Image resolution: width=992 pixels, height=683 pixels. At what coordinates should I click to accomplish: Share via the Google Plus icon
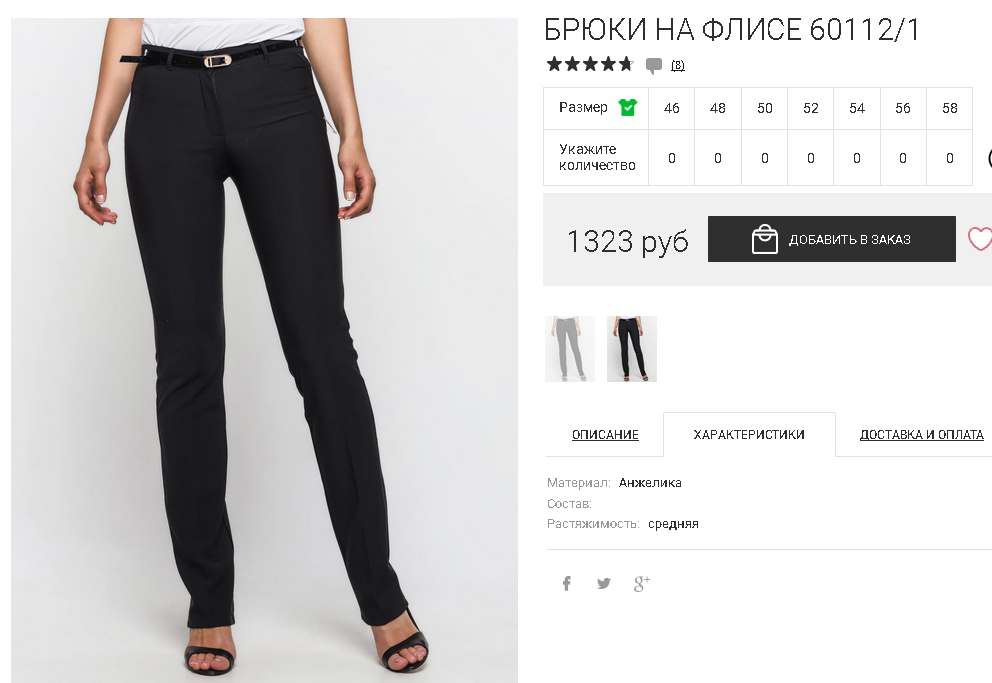pos(642,583)
